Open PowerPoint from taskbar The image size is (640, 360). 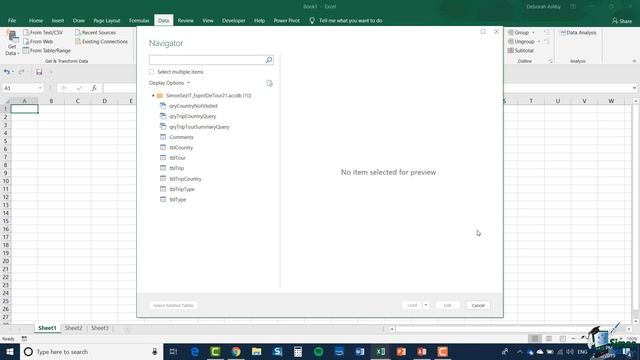(401, 351)
